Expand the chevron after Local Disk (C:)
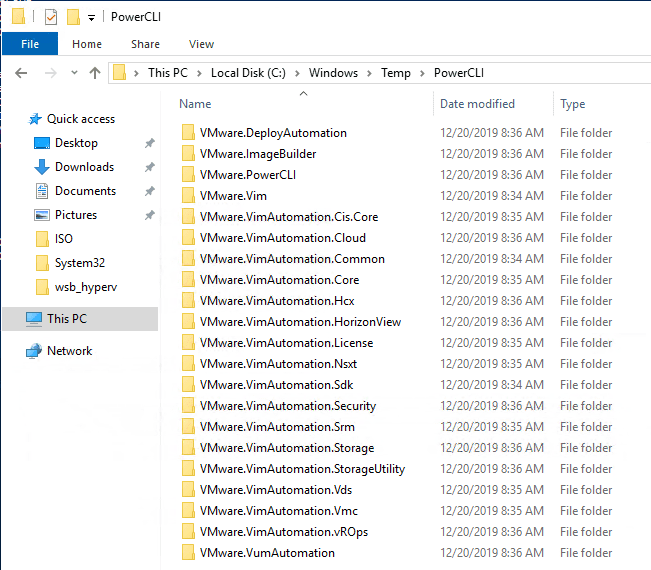The image size is (651, 570). pyautogui.click(x=297, y=73)
